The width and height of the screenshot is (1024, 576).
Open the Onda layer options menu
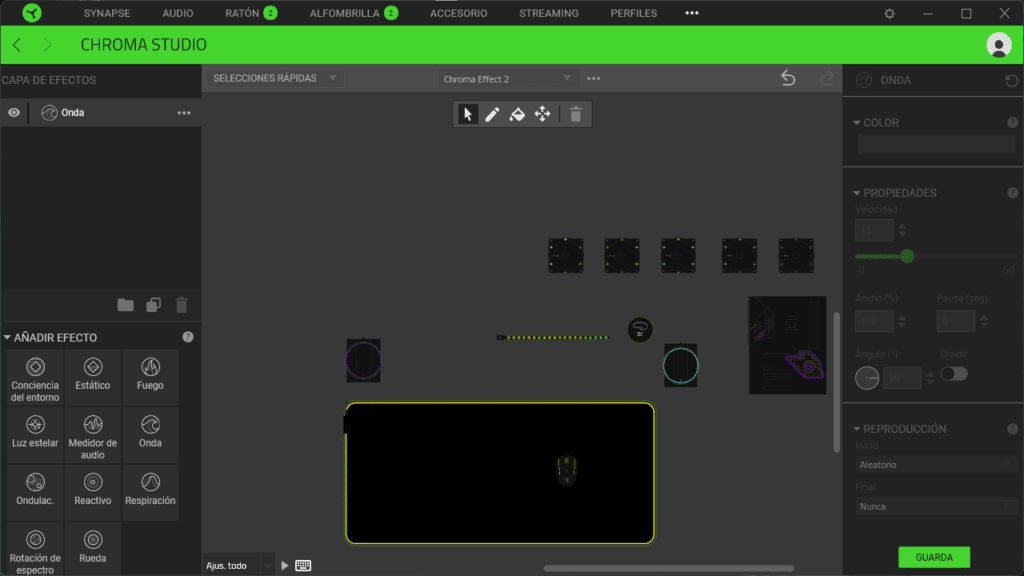[184, 113]
